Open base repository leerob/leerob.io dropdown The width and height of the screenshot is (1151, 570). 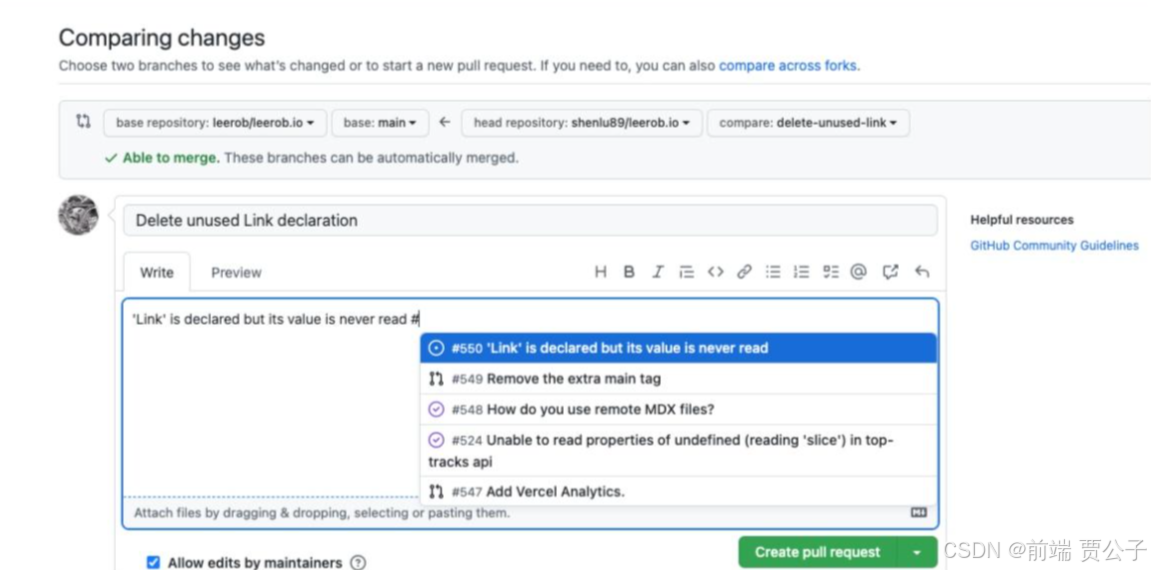pyautogui.click(x=215, y=123)
